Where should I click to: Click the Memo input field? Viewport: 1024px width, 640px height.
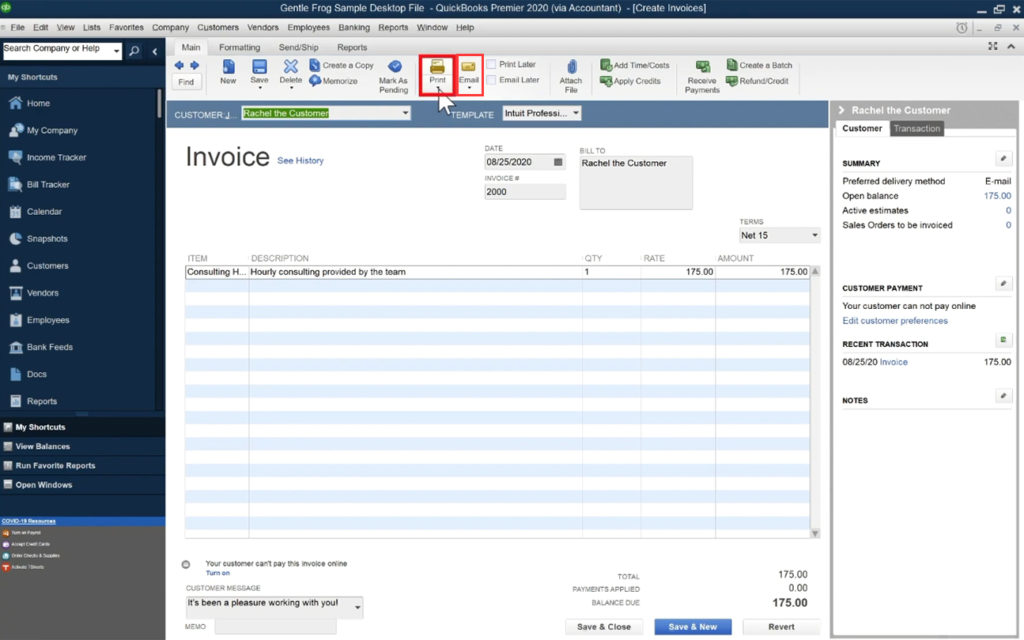276,627
